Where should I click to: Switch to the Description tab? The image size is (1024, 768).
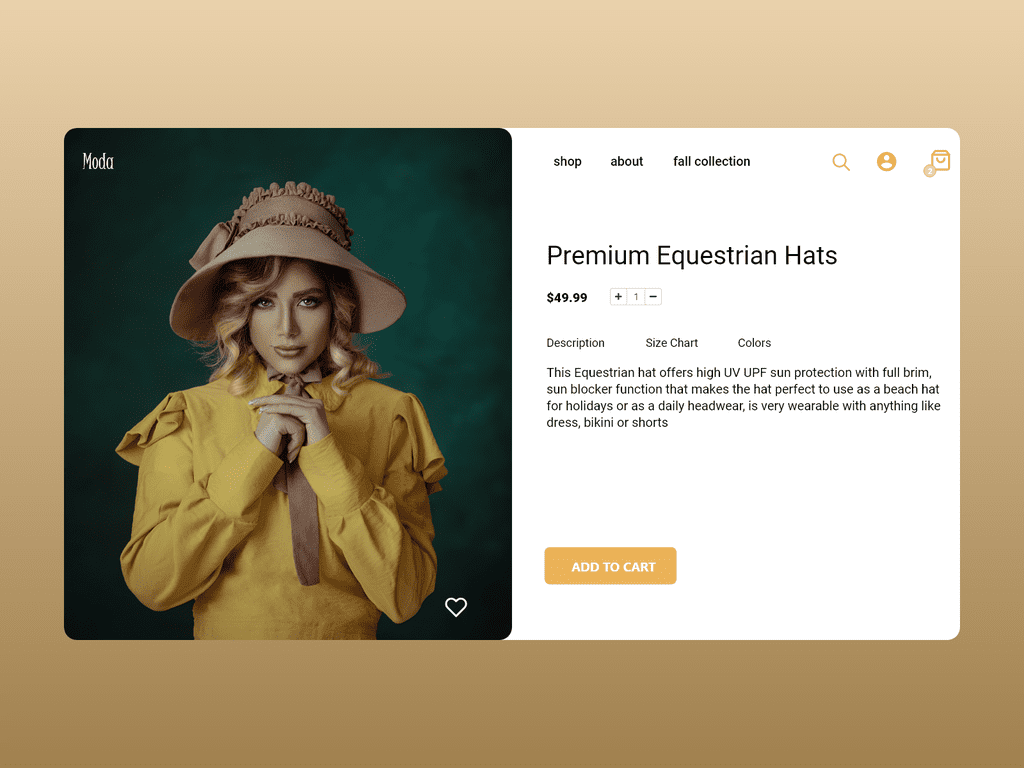click(x=575, y=343)
